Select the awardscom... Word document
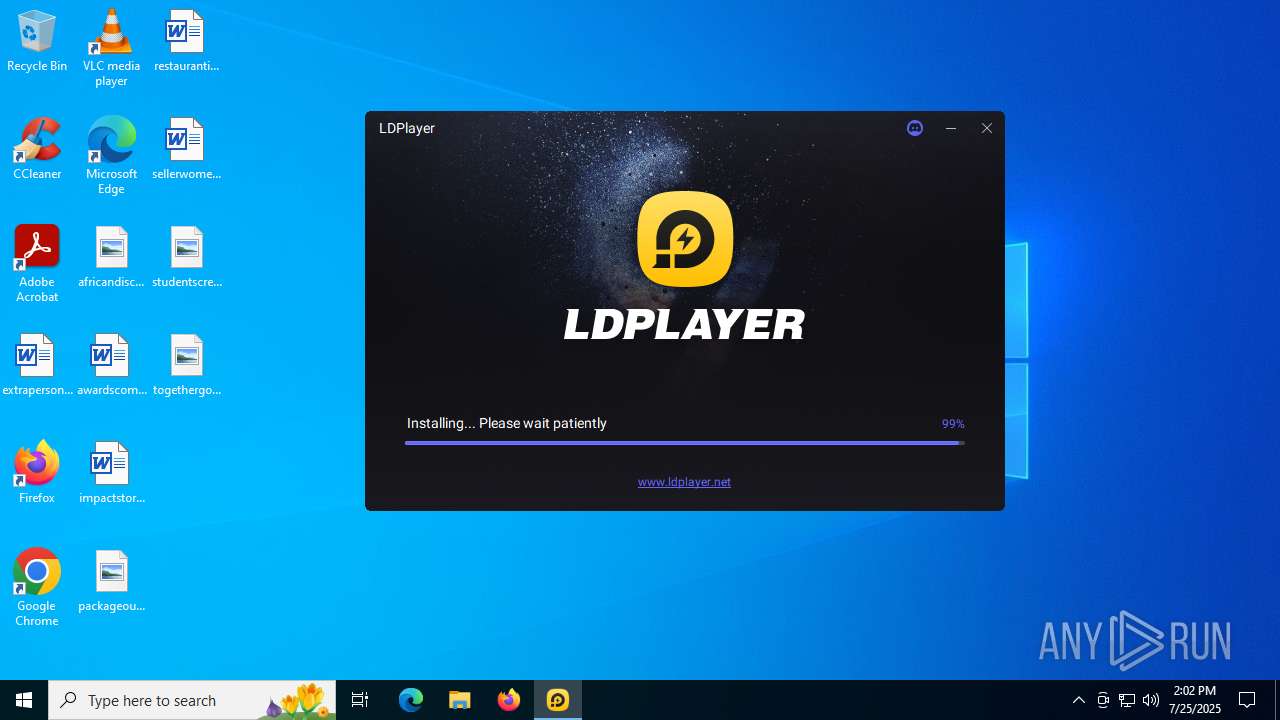Screen dimensions: 1280x720 point(111,366)
